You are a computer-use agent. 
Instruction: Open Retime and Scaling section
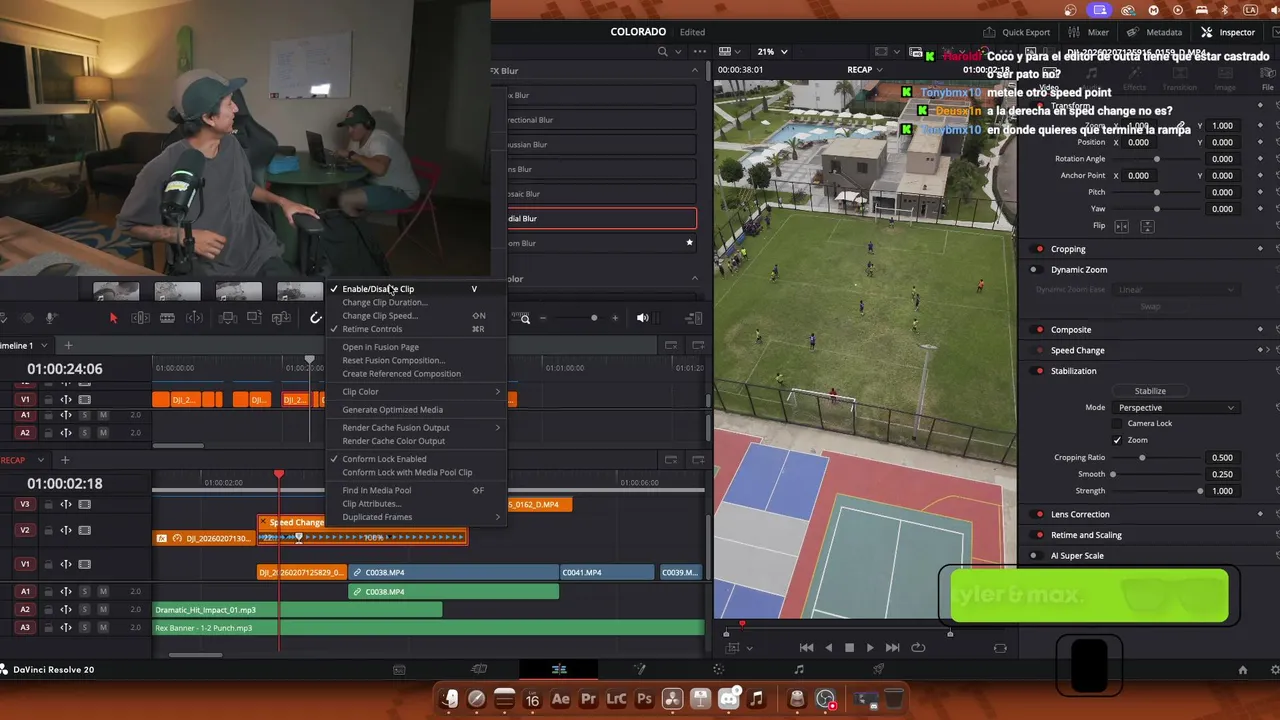[1086, 535]
